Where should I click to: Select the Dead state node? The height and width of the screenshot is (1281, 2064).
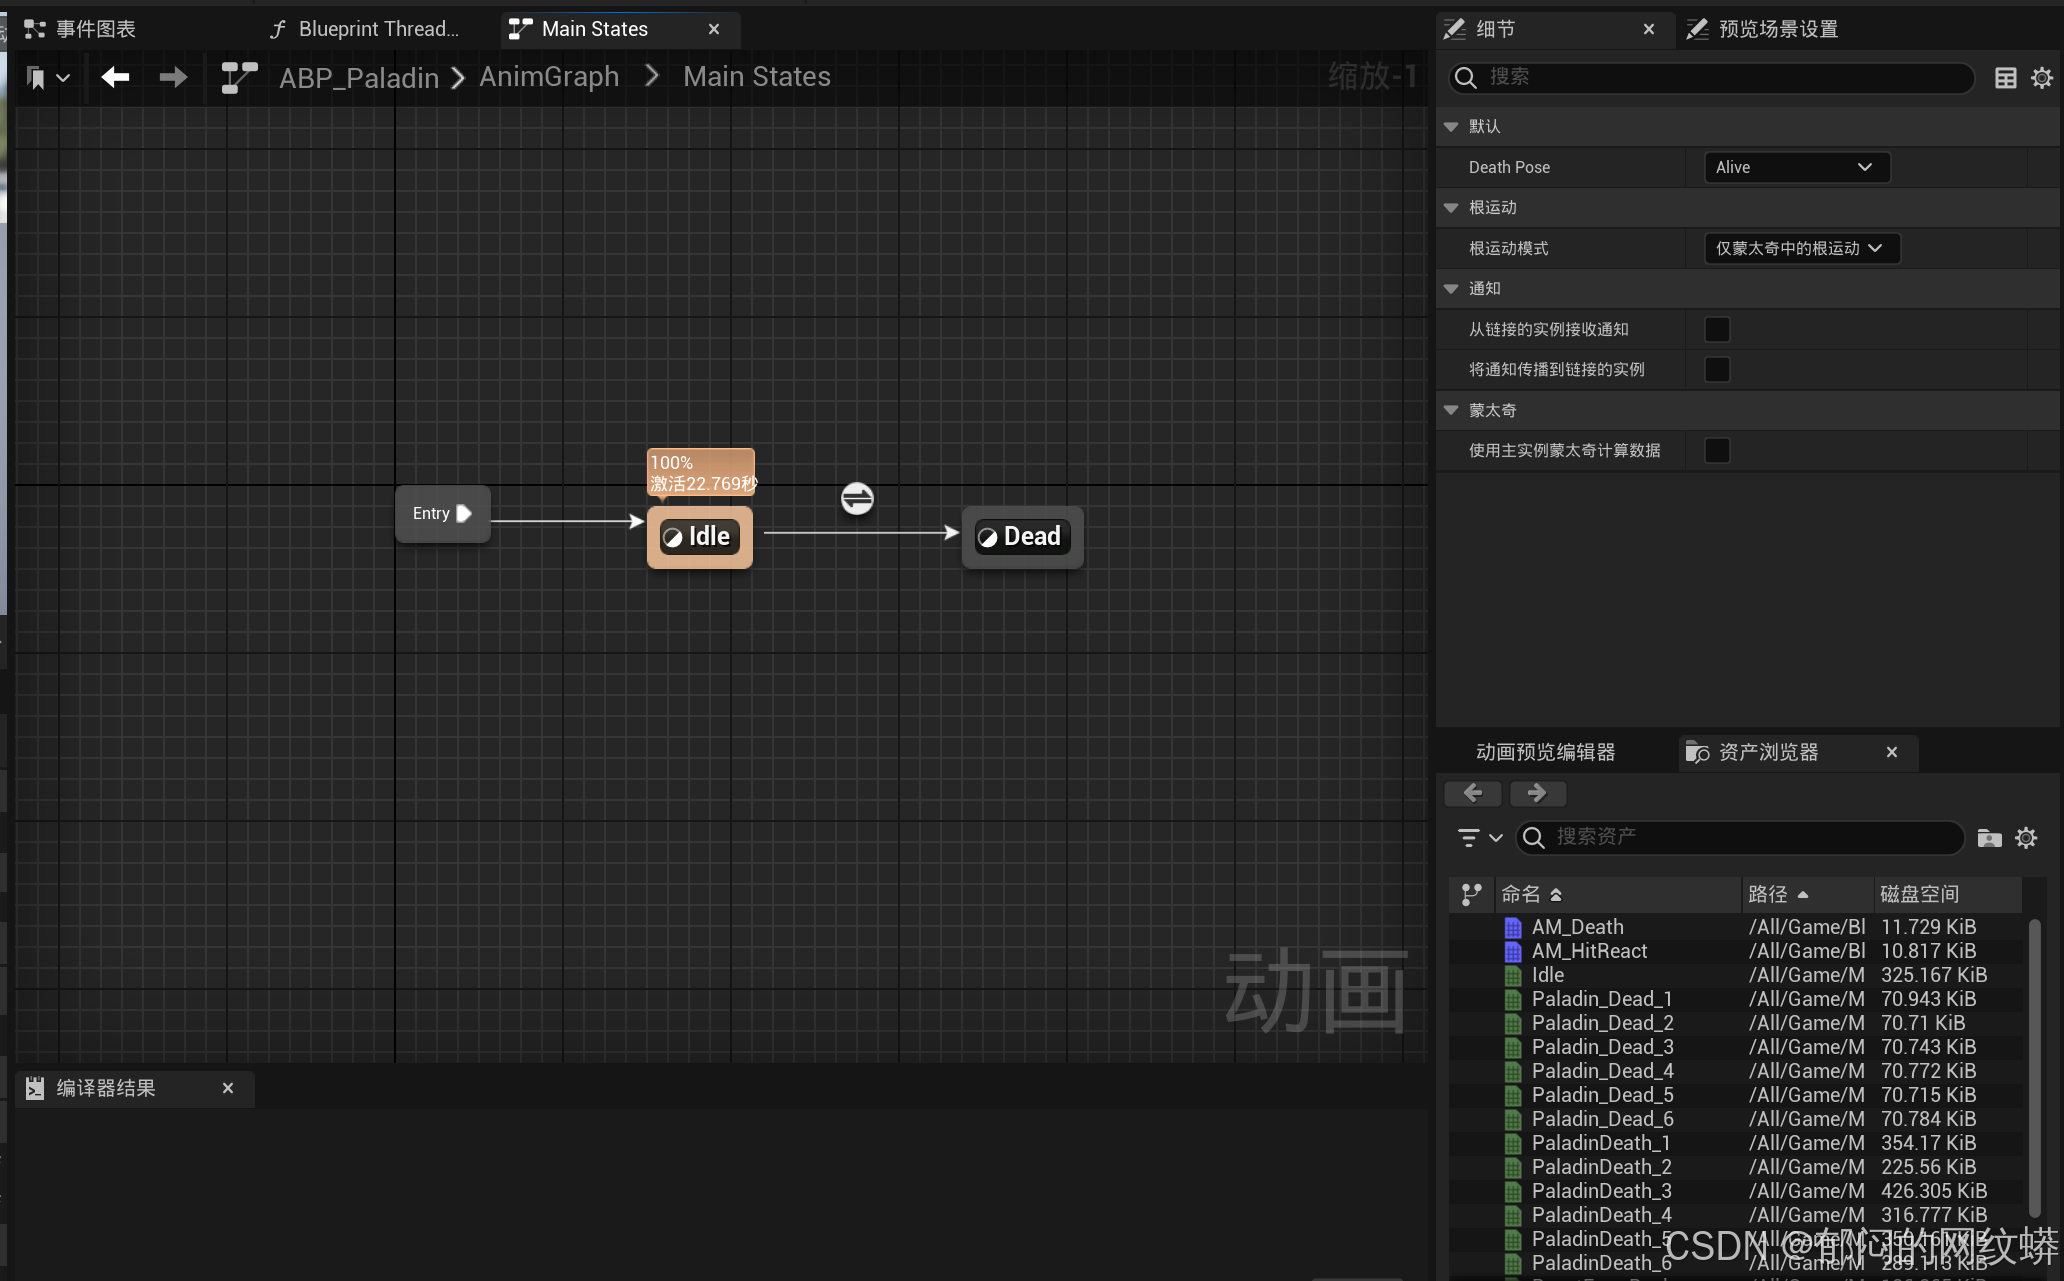(1022, 537)
